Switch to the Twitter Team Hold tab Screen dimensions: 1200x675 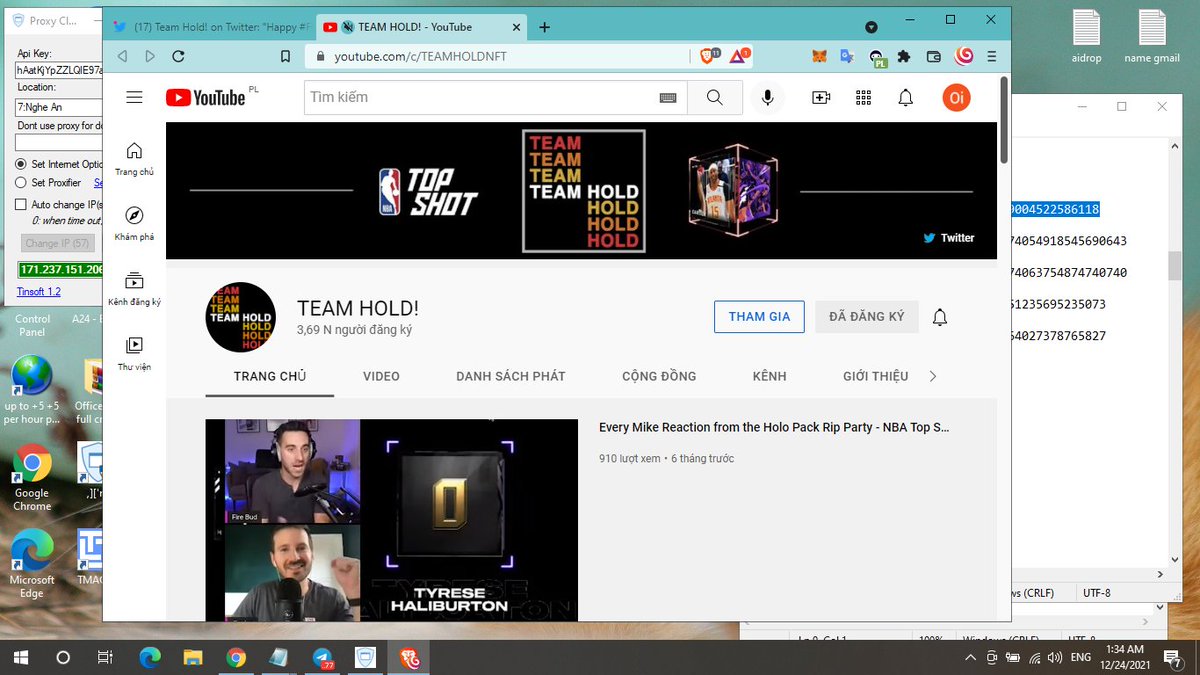[x=210, y=27]
